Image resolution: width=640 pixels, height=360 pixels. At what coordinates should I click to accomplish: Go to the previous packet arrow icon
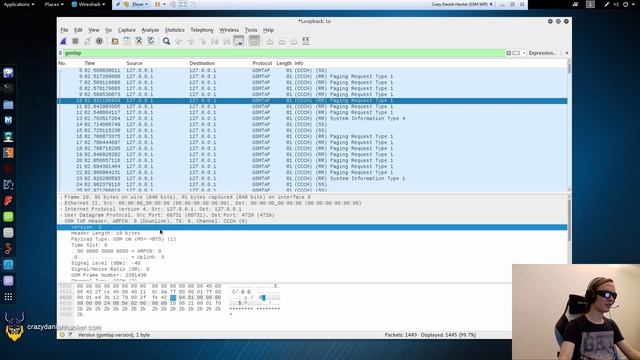[179, 41]
